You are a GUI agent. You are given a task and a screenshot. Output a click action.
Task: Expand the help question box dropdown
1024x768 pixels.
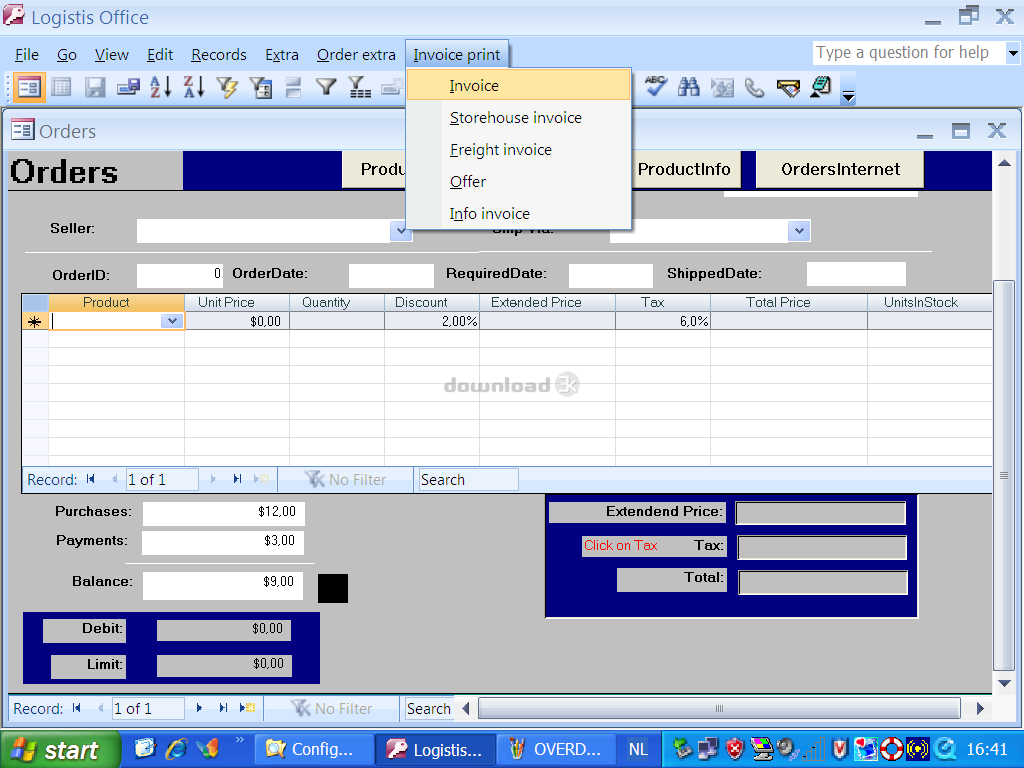[1013, 53]
